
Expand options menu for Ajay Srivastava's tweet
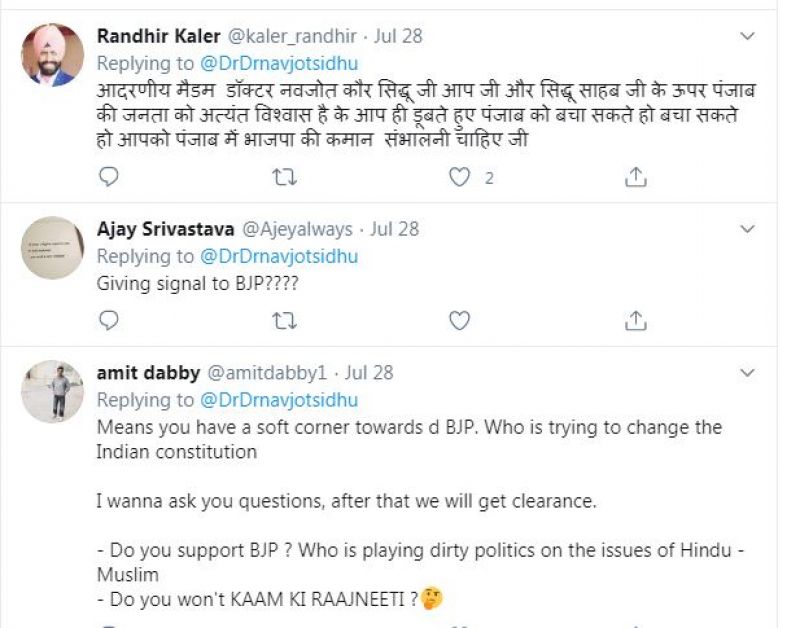[746, 229]
